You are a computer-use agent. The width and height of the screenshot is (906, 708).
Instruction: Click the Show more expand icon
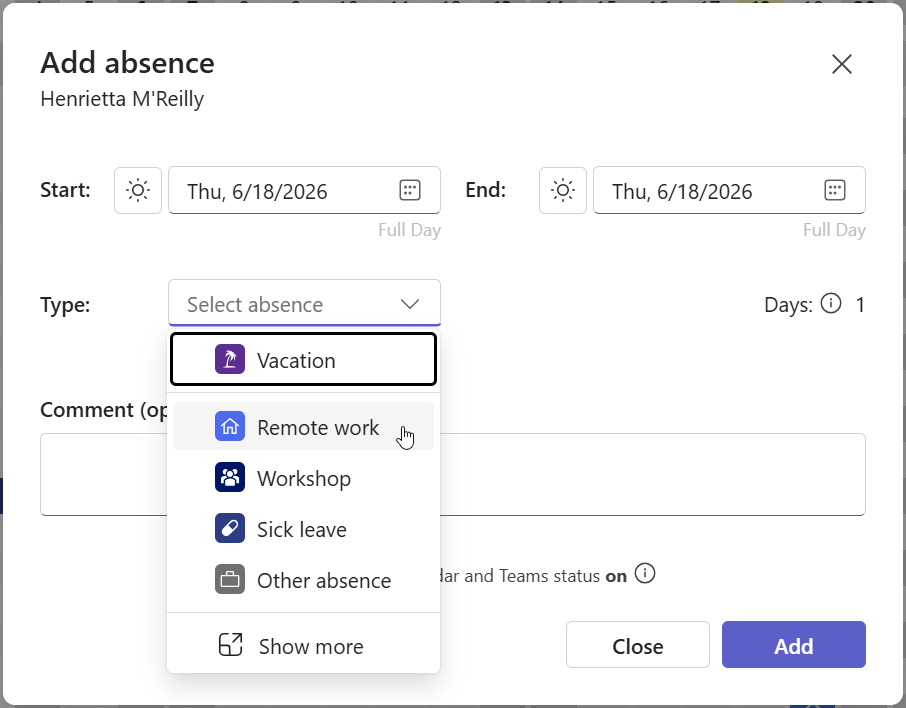231,645
